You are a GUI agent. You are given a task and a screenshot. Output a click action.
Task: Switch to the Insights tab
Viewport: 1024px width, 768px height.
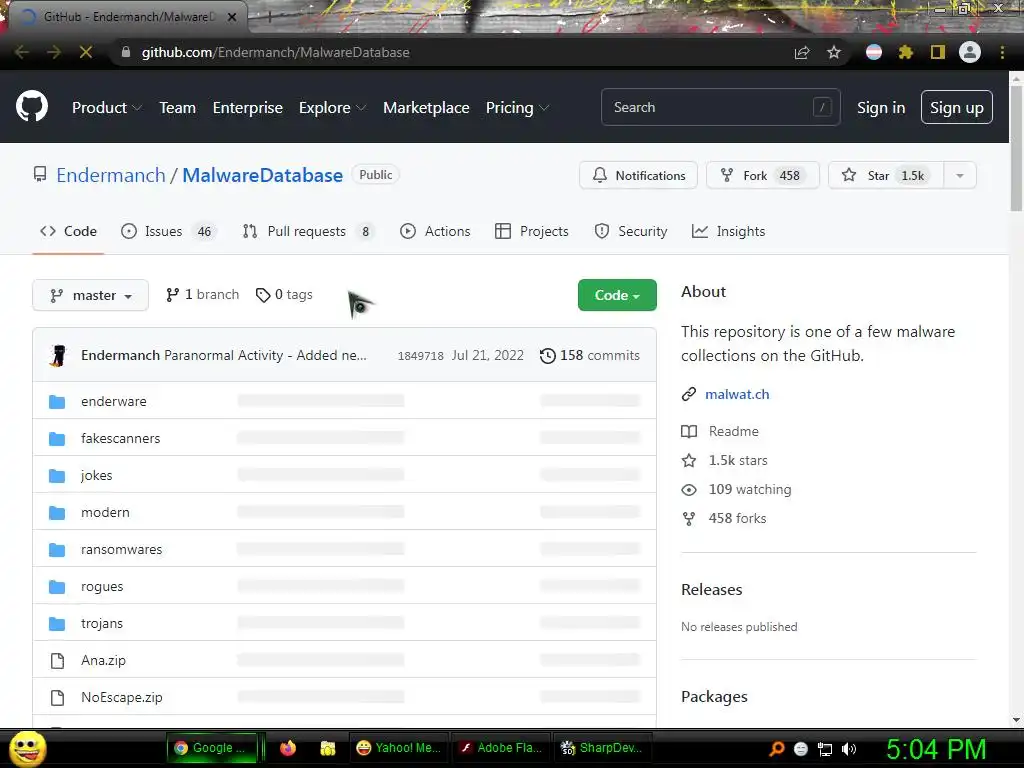728,231
